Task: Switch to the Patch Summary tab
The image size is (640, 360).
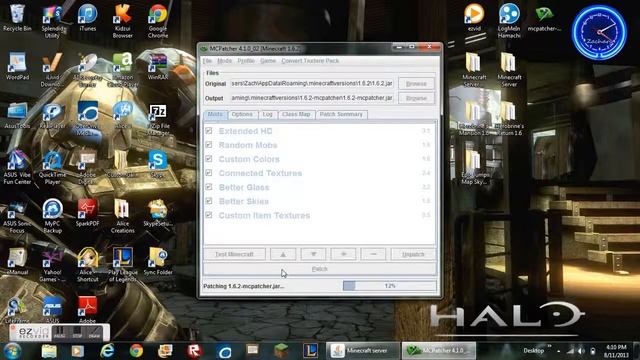Action: pyautogui.click(x=341, y=114)
